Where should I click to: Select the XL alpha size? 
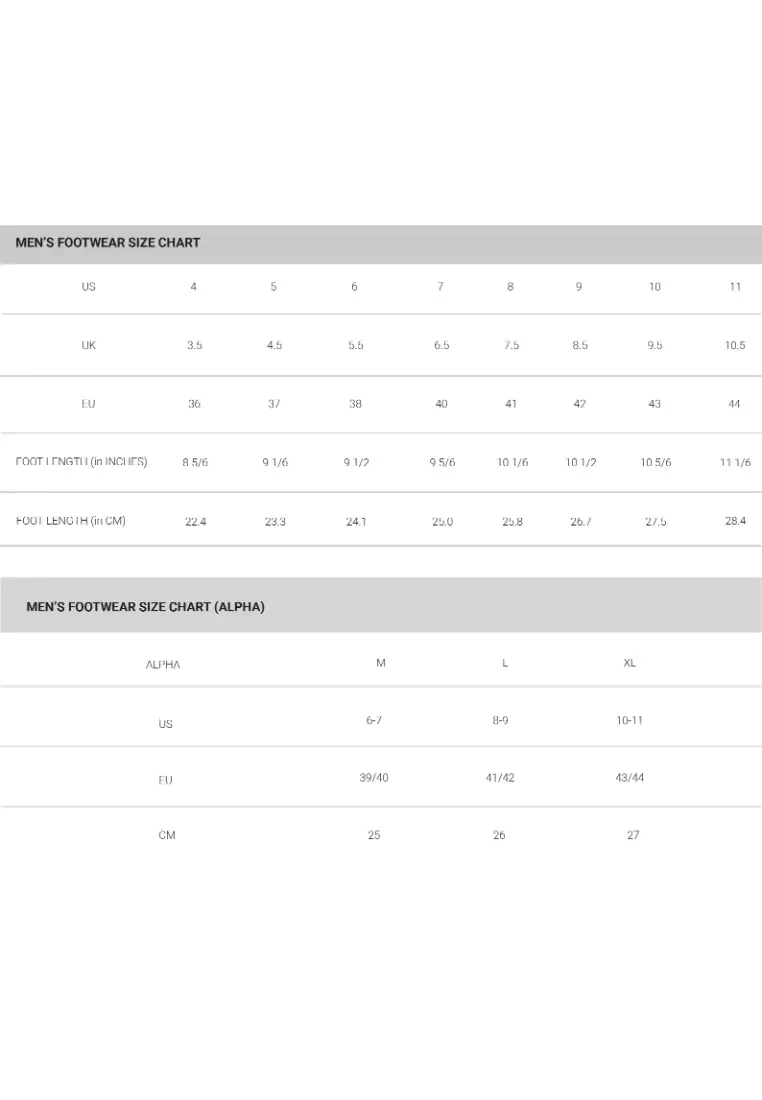(630, 663)
